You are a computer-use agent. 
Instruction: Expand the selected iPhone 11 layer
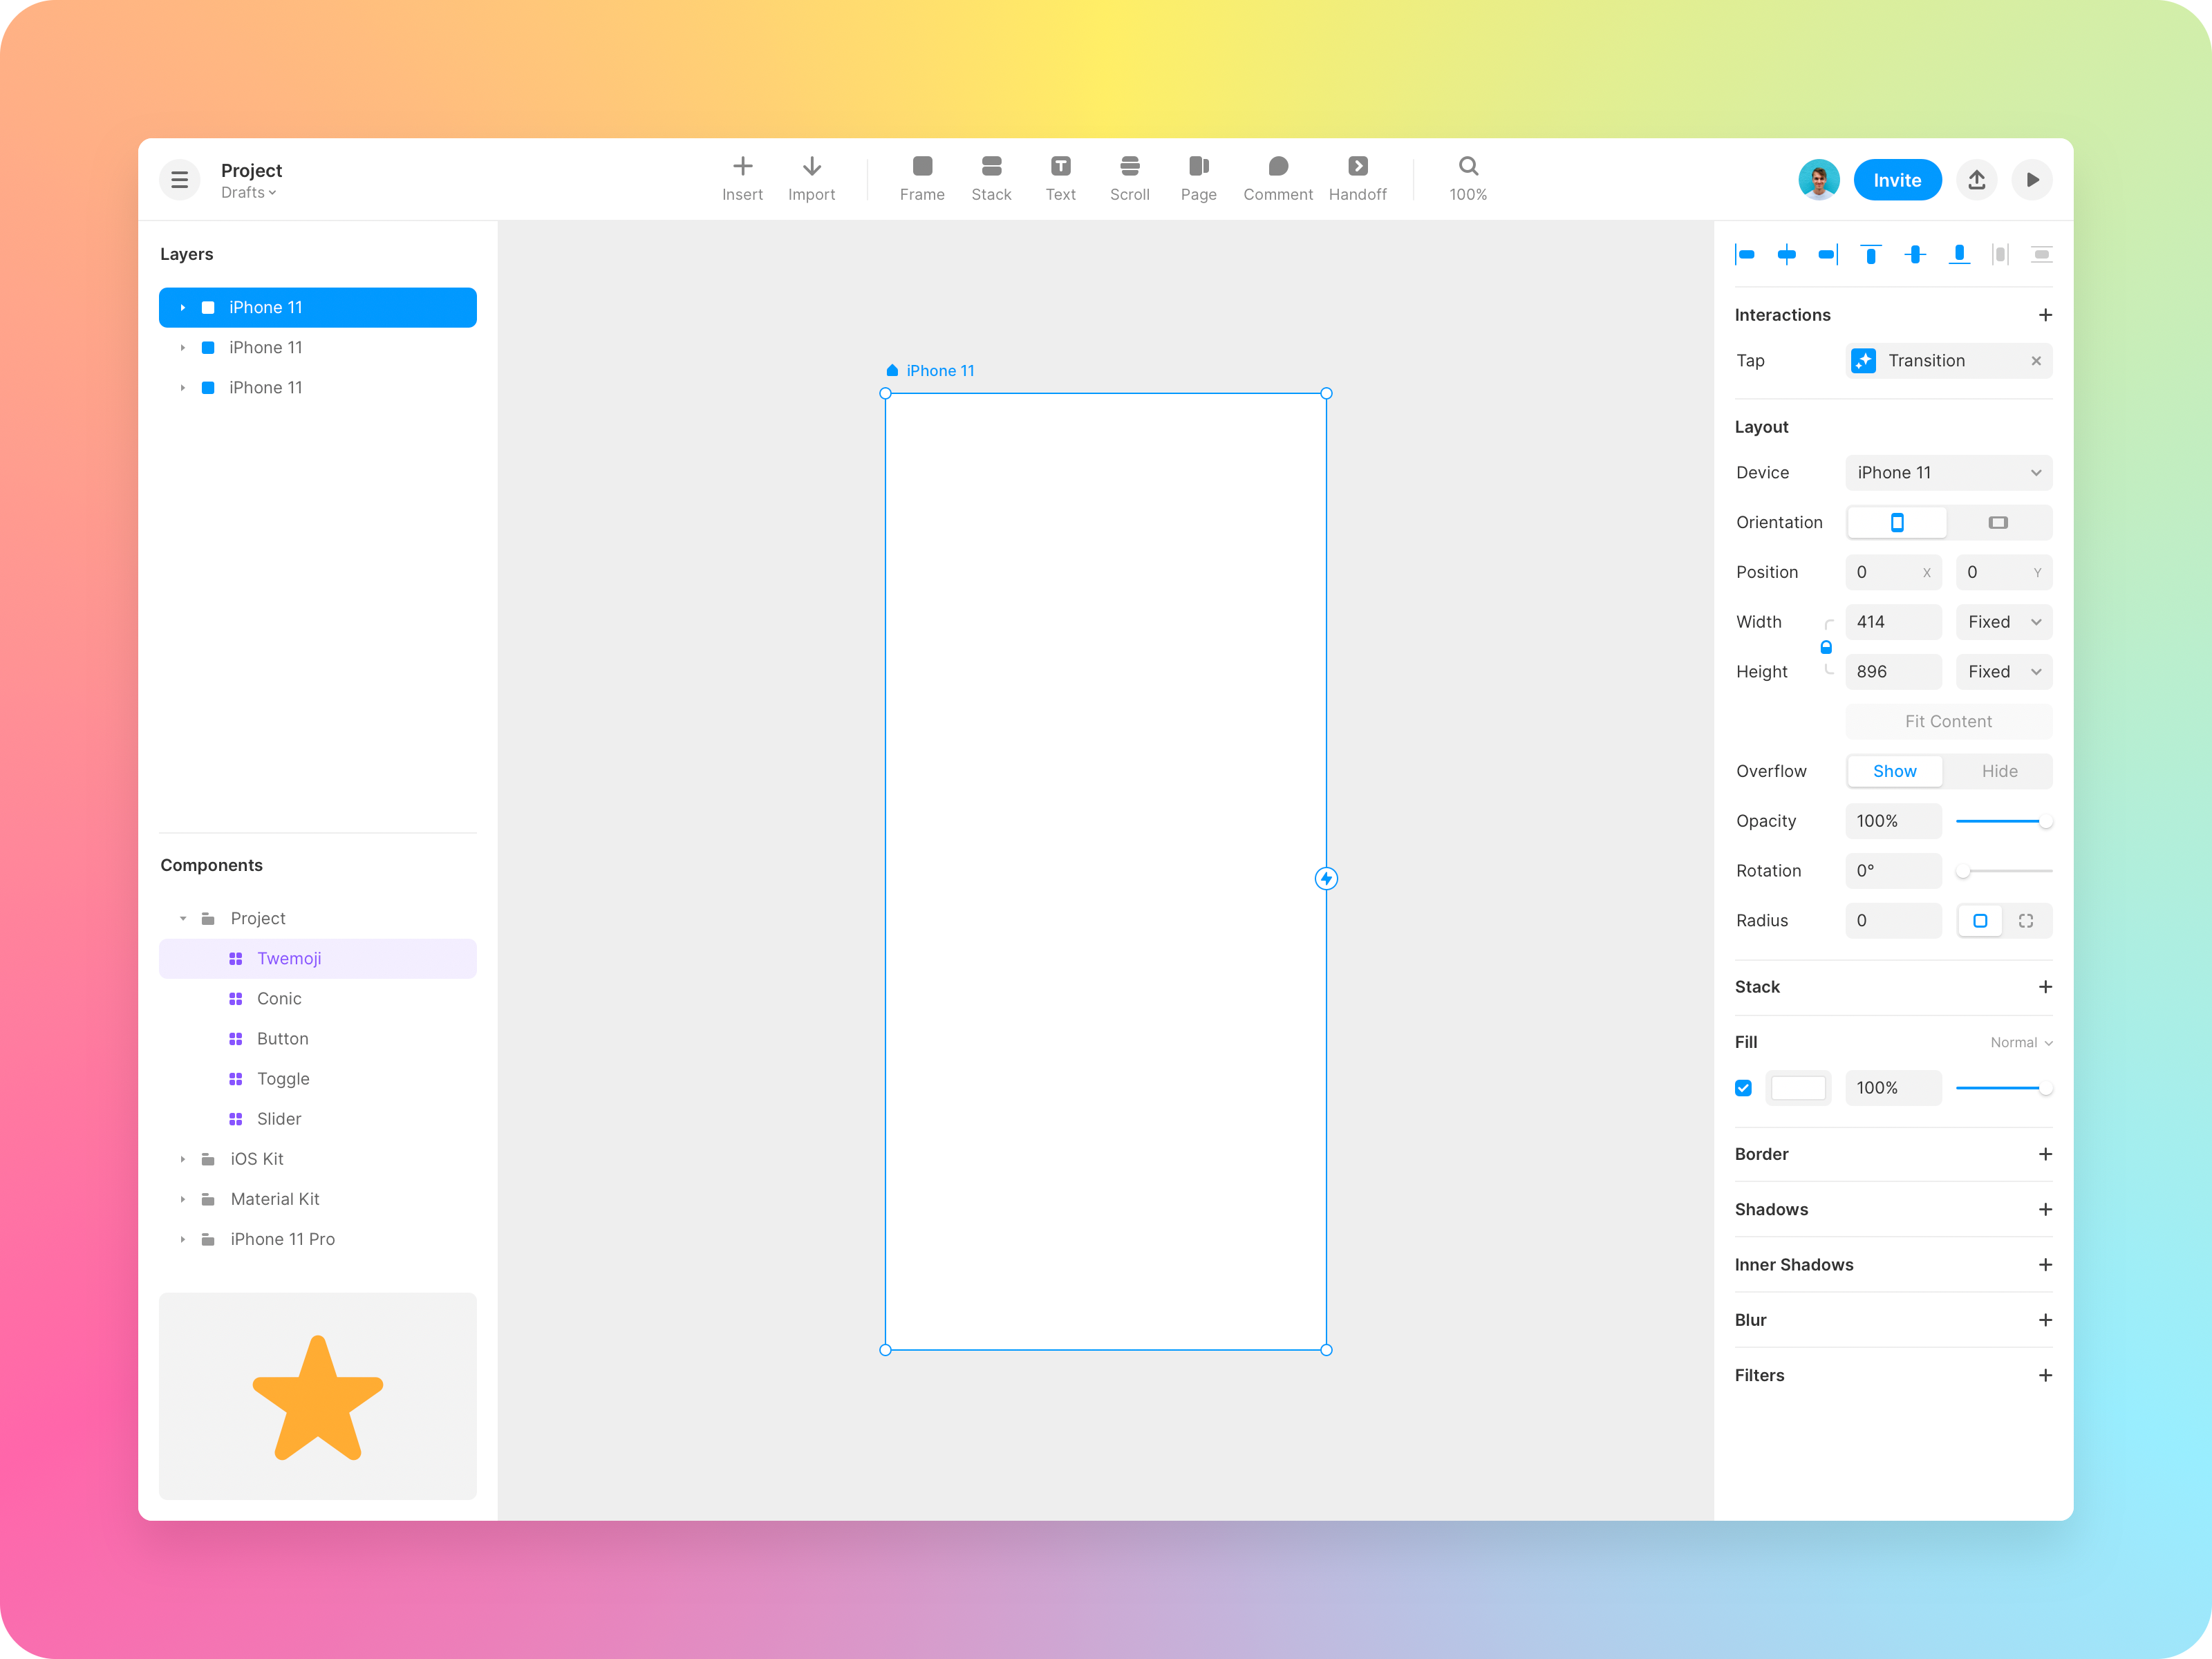point(182,308)
